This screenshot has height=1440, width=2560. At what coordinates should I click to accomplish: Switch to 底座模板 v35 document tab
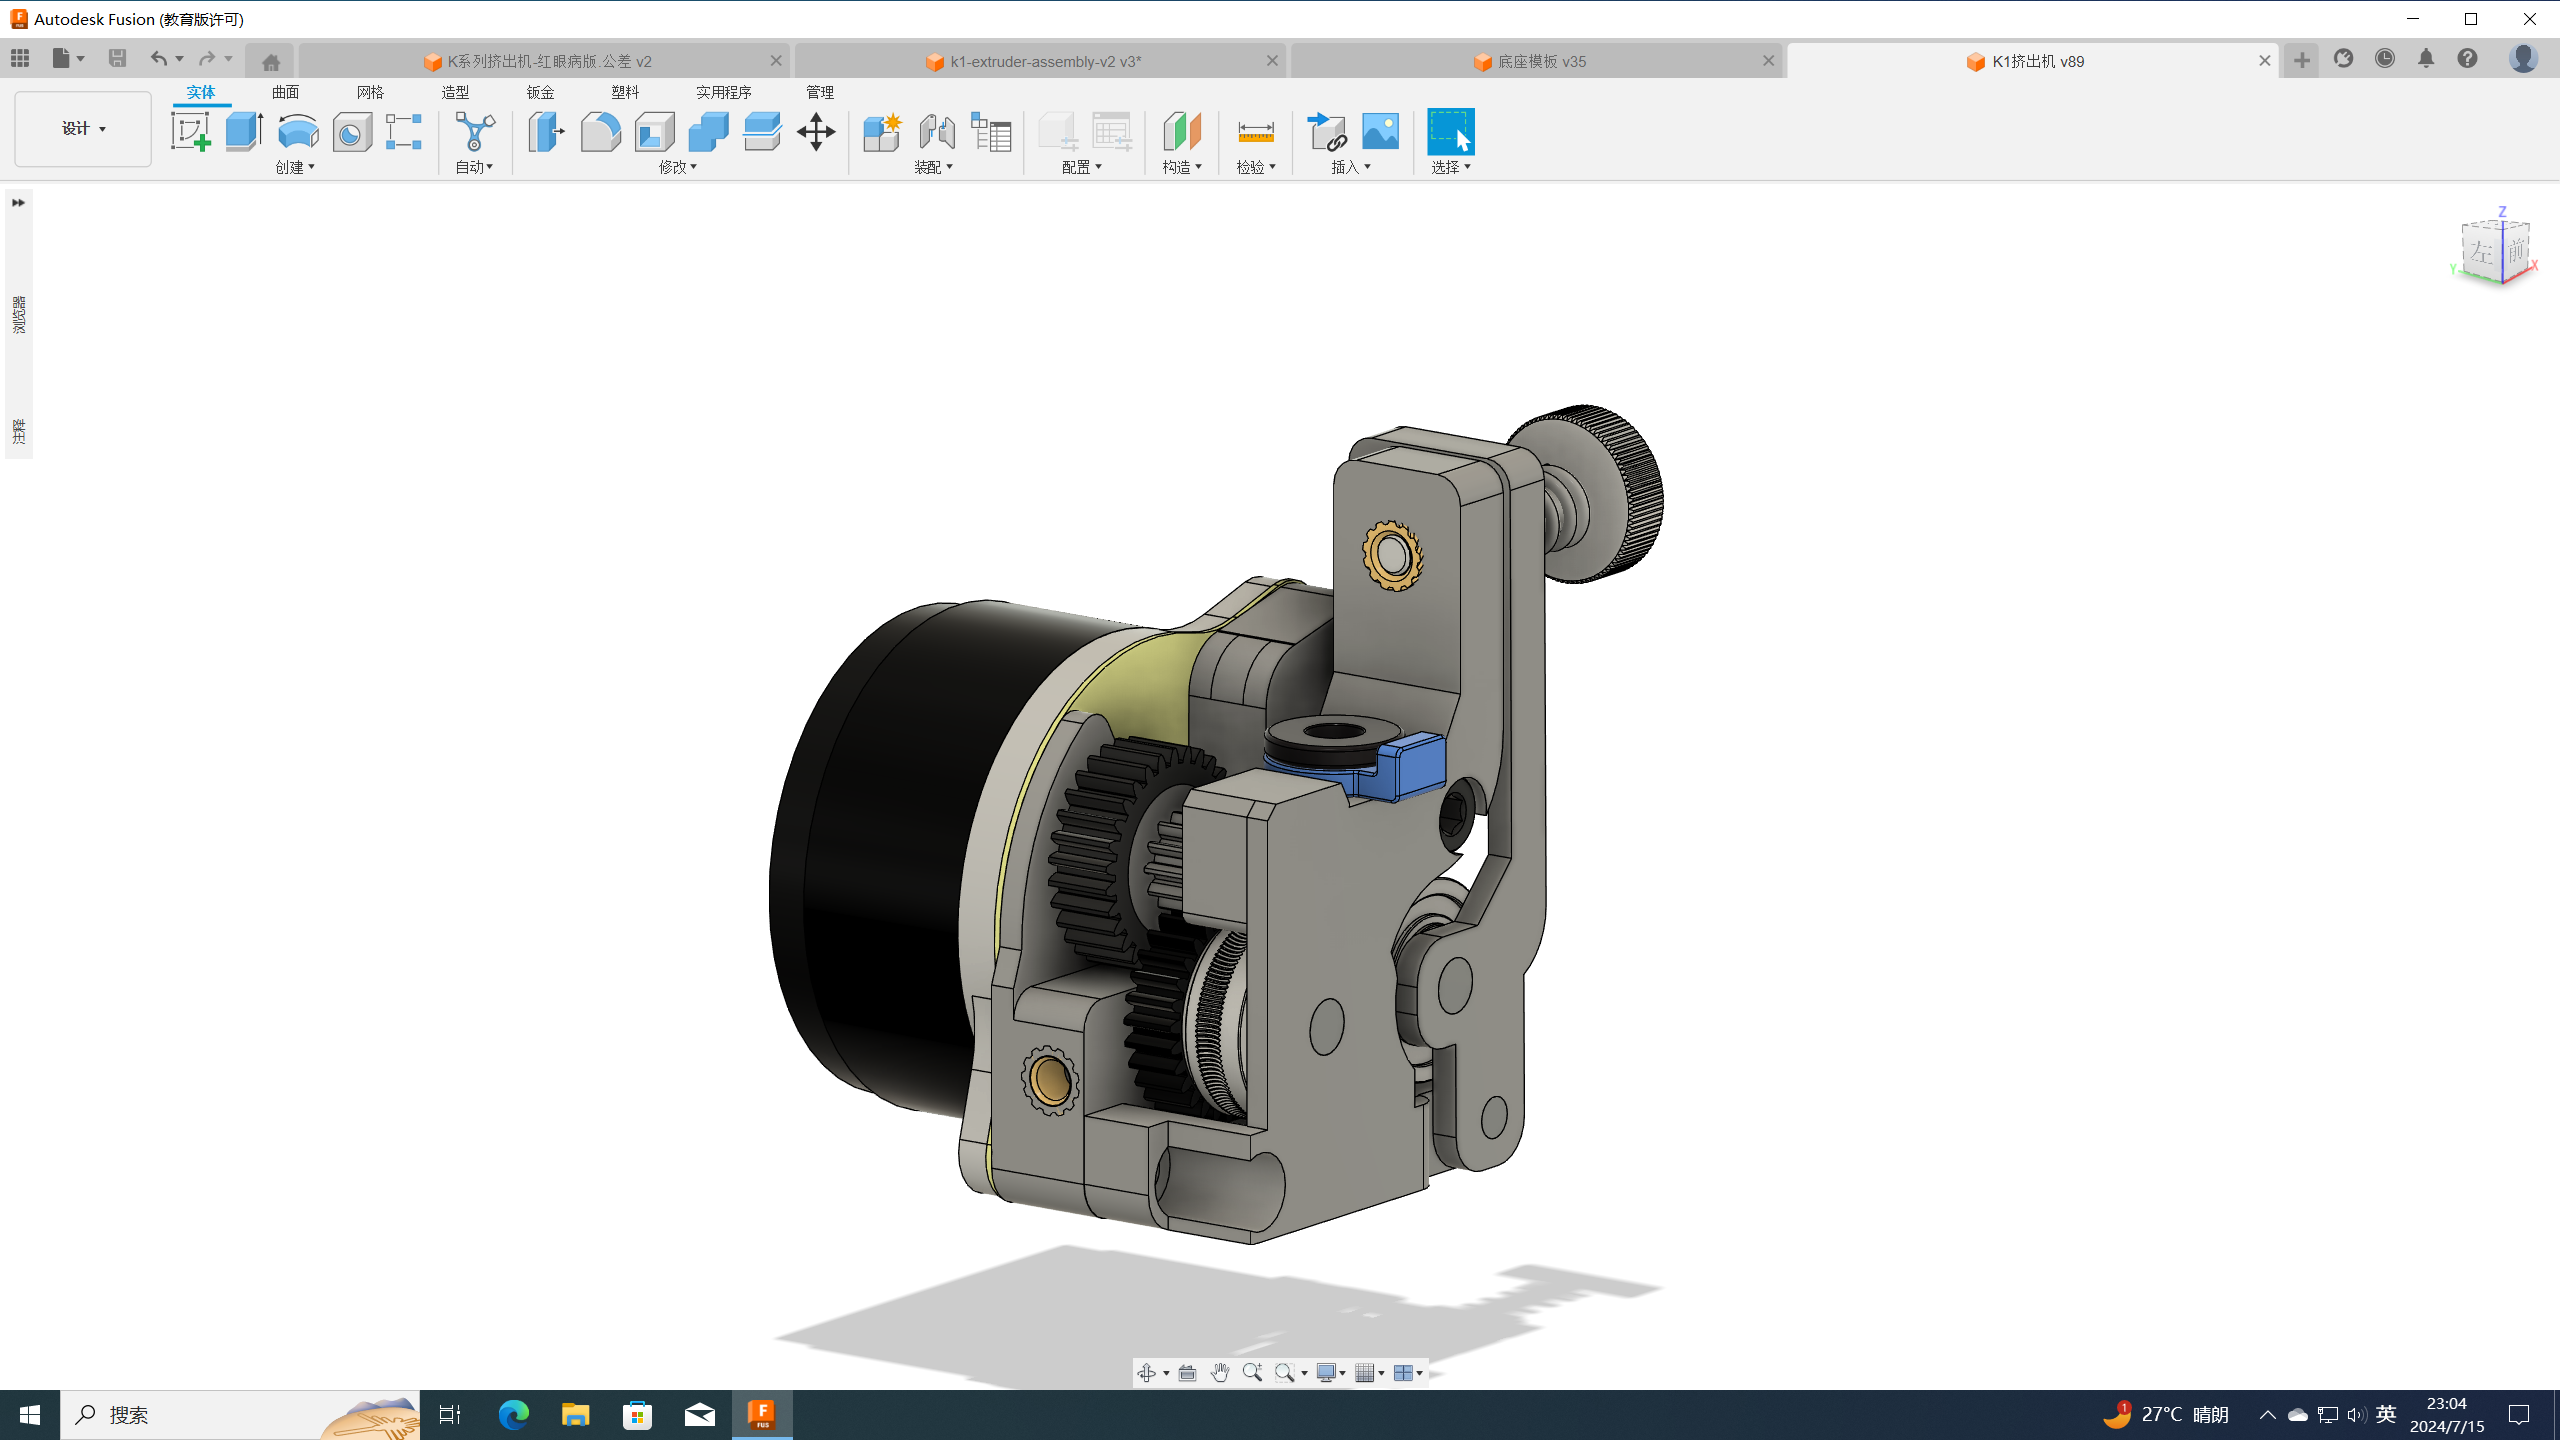pos(1535,61)
